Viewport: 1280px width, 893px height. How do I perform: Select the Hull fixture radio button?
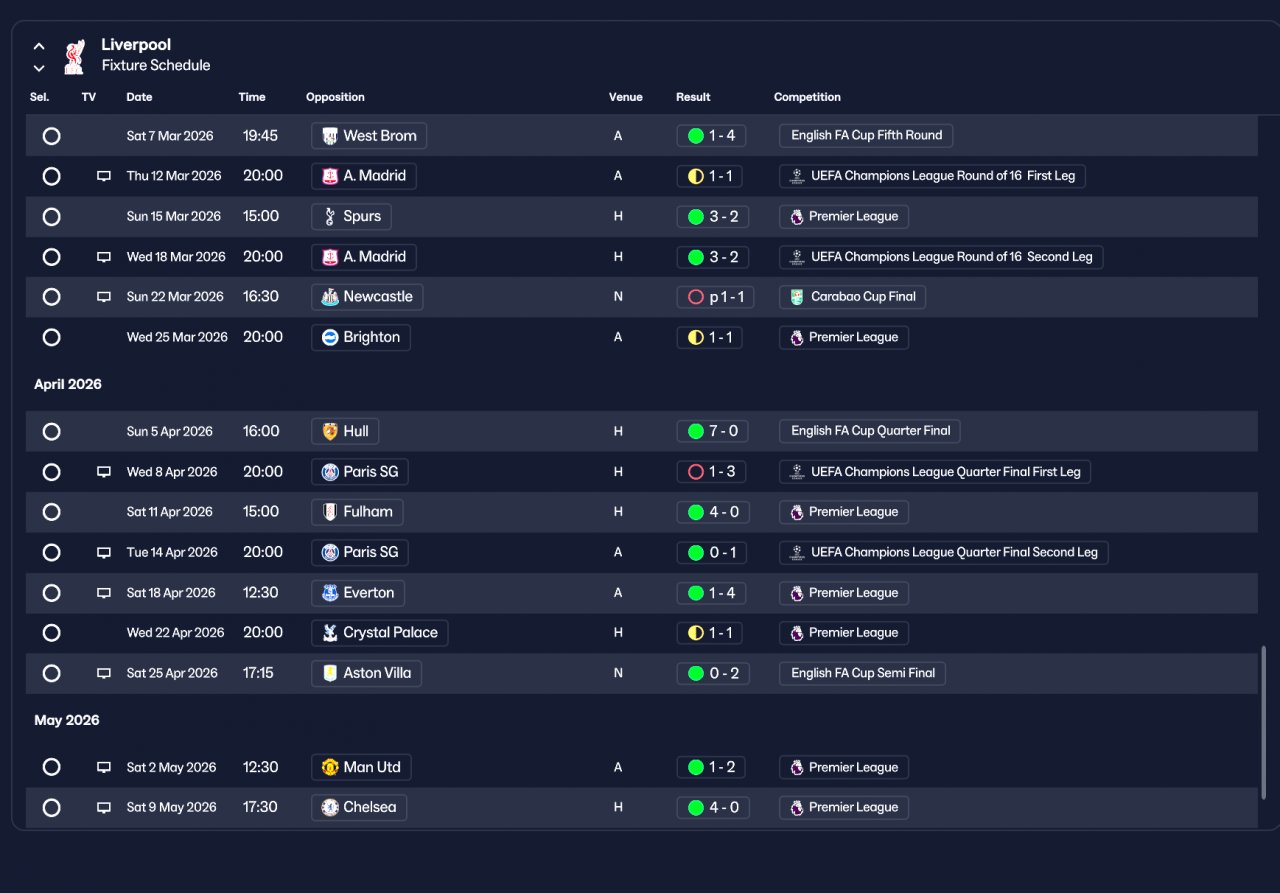pyautogui.click(x=52, y=432)
